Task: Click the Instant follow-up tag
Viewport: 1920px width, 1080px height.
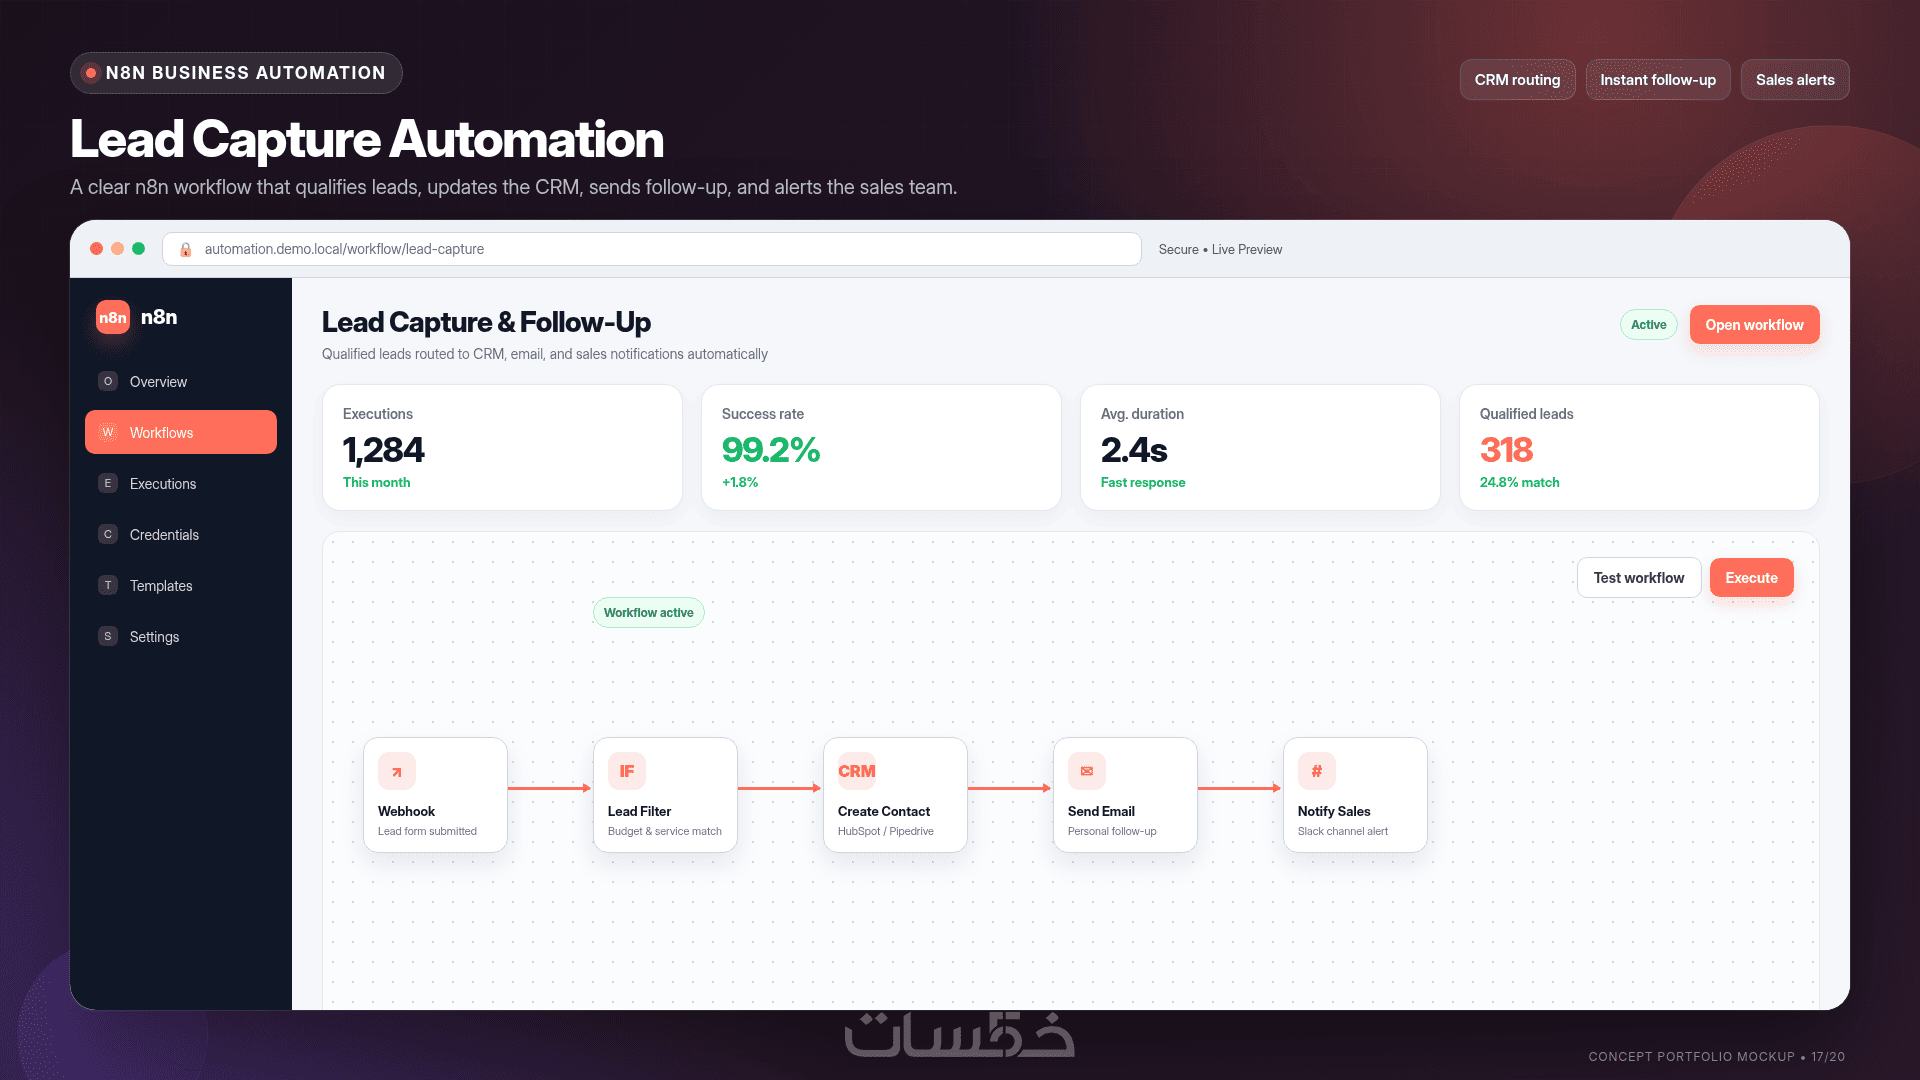Action: click(1658, 80)
